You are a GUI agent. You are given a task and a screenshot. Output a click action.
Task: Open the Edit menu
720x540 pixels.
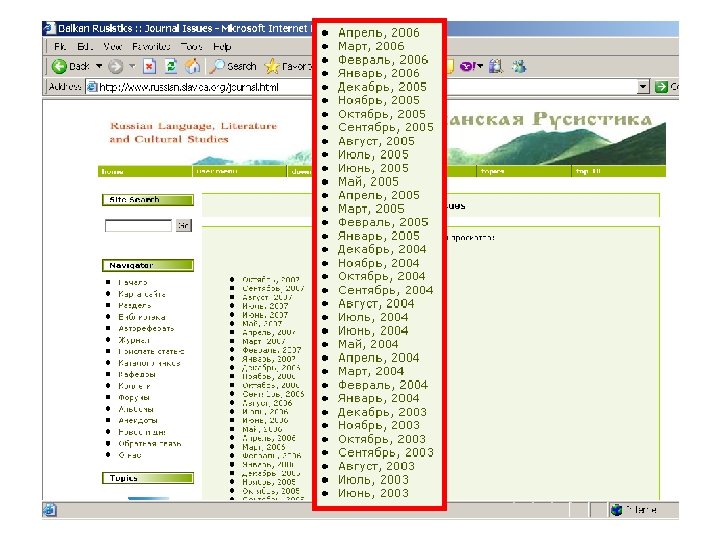coord(84,46)
